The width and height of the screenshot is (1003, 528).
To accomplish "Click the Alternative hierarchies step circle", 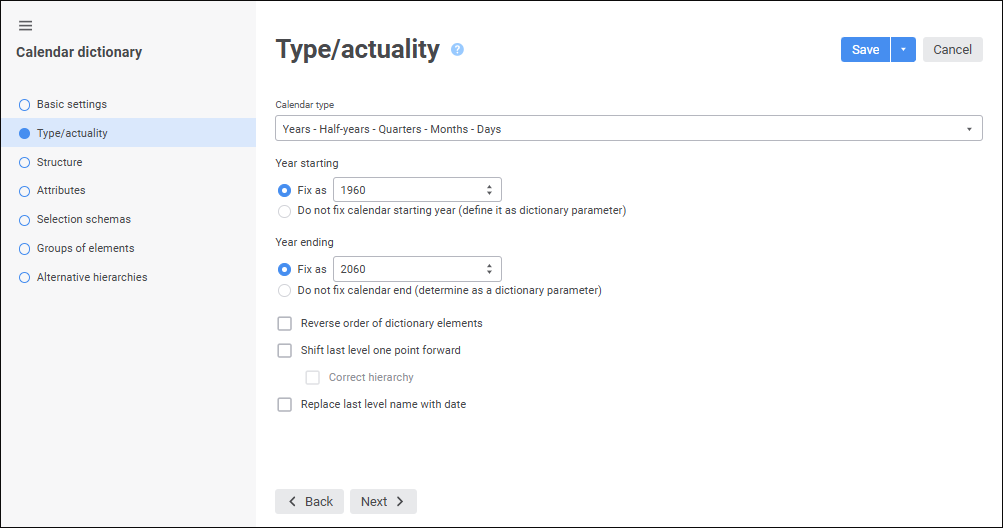I will (24, 277).
